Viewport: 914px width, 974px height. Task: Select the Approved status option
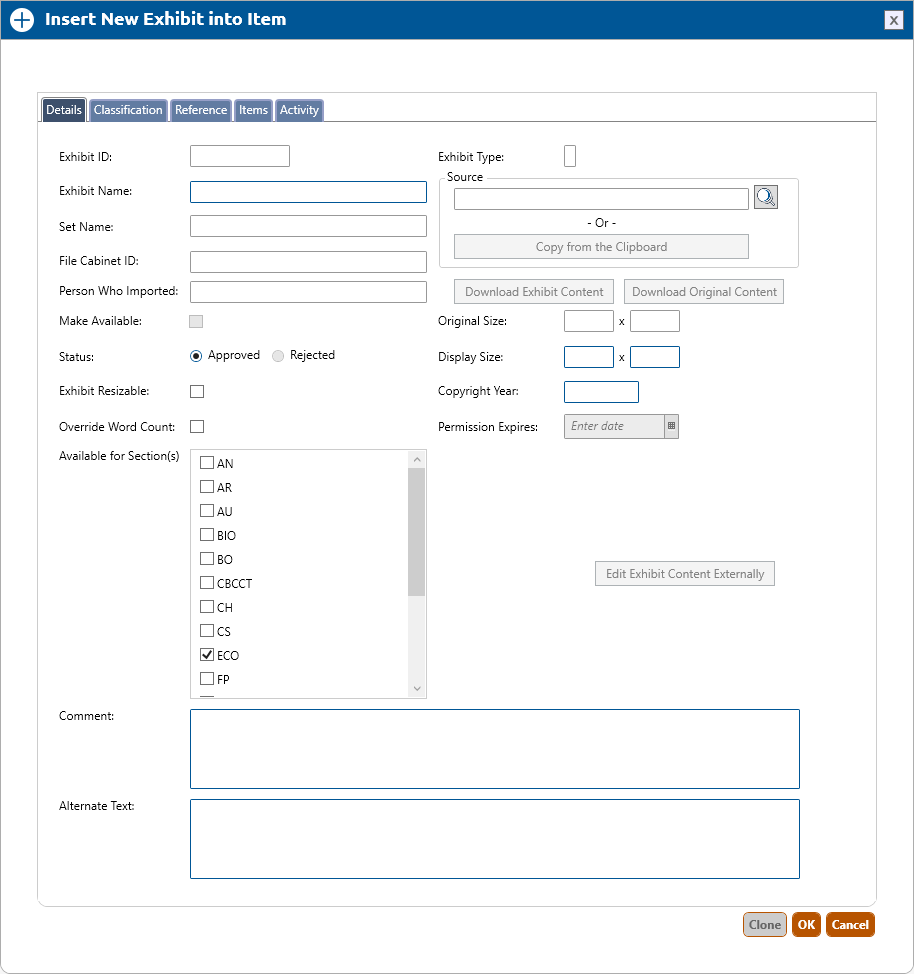tap(196, 356)
